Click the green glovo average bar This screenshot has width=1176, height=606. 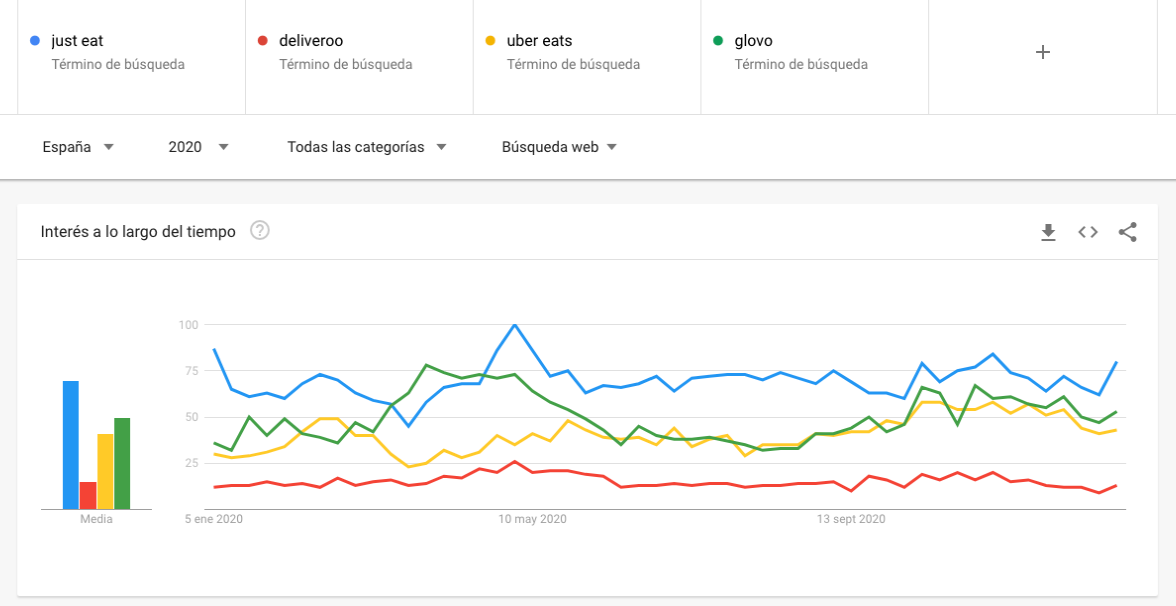[x=122, y=463]
